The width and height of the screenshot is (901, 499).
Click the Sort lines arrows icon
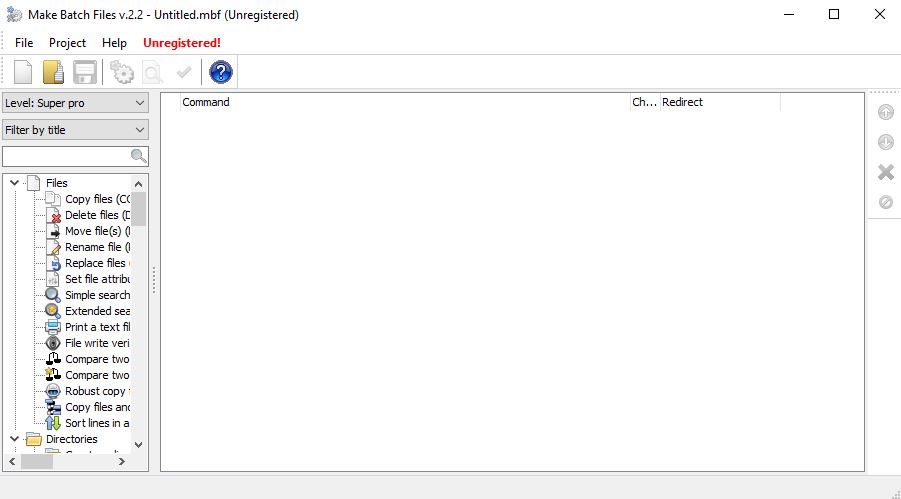point(53,423)
